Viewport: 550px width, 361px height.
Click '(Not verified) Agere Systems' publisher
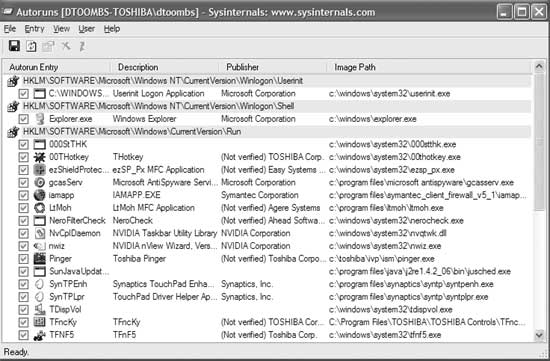click(x=270, y=208)
